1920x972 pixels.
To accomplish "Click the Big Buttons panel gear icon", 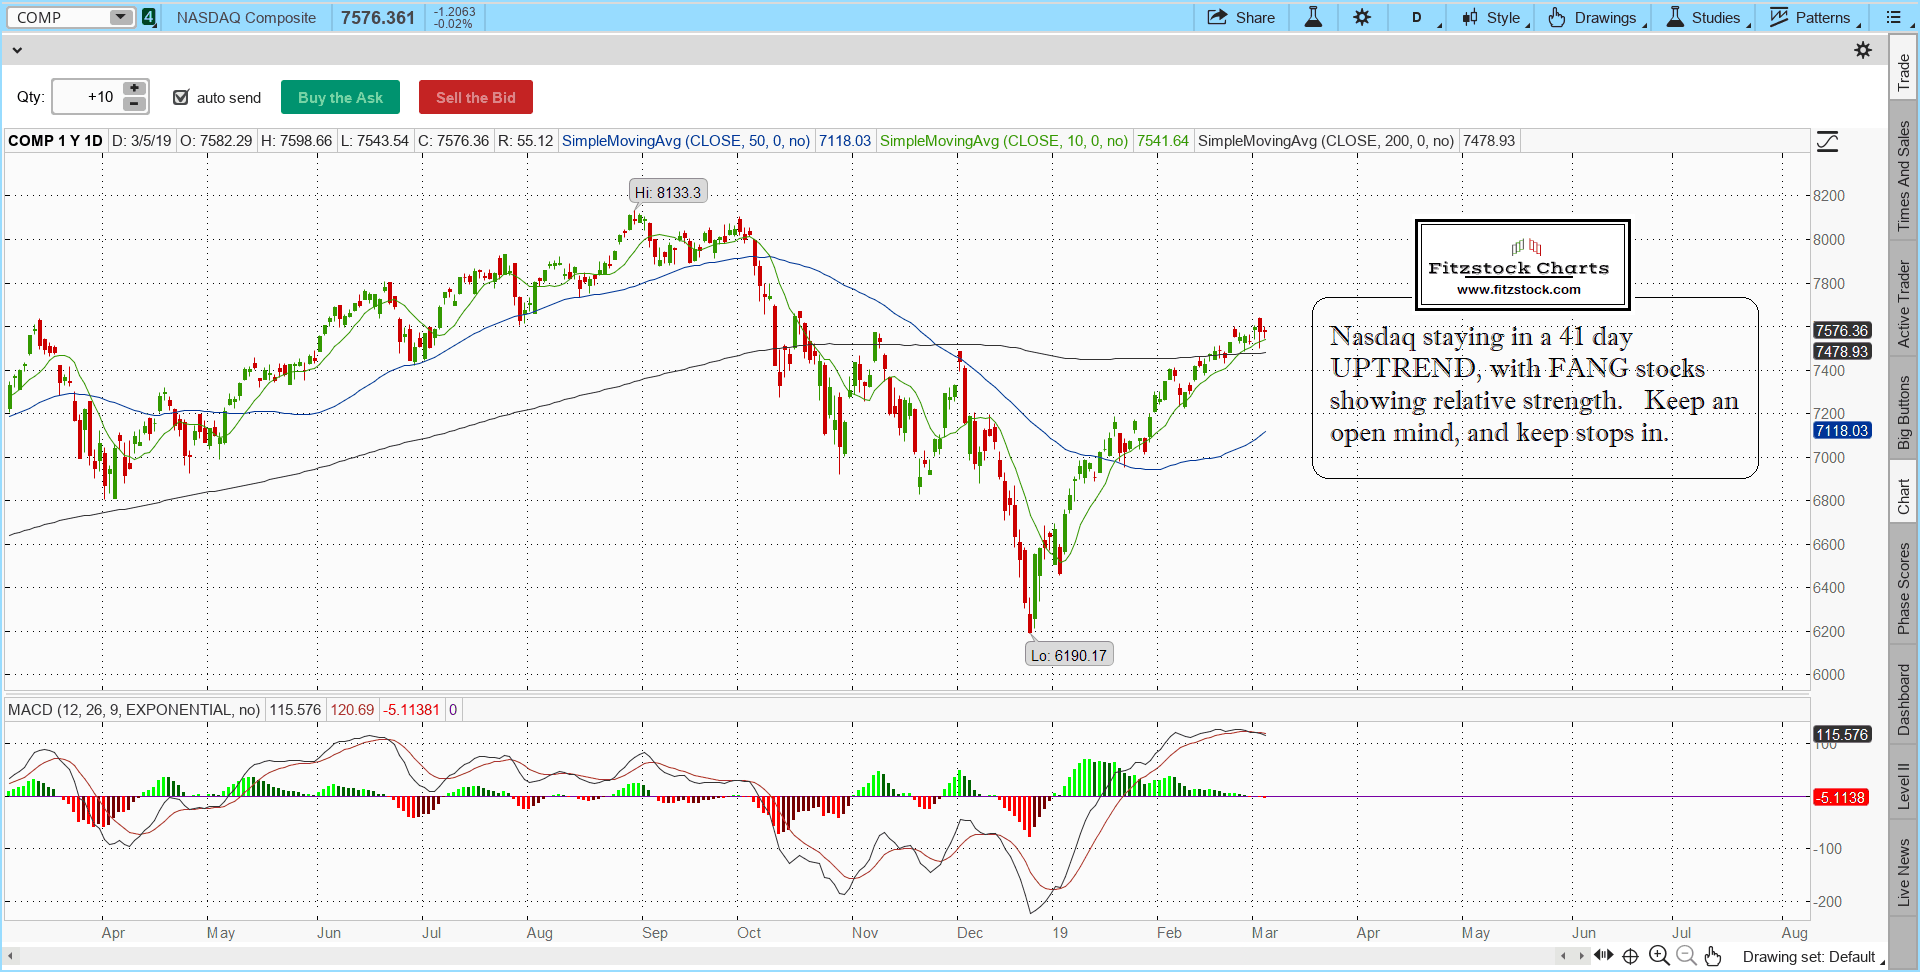I will [x=1862, y=50].
